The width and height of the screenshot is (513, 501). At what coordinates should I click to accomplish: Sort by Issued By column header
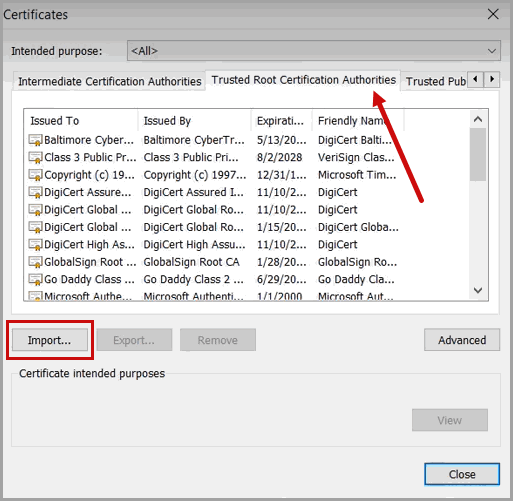pyautogui.click(x=194, y=121)
